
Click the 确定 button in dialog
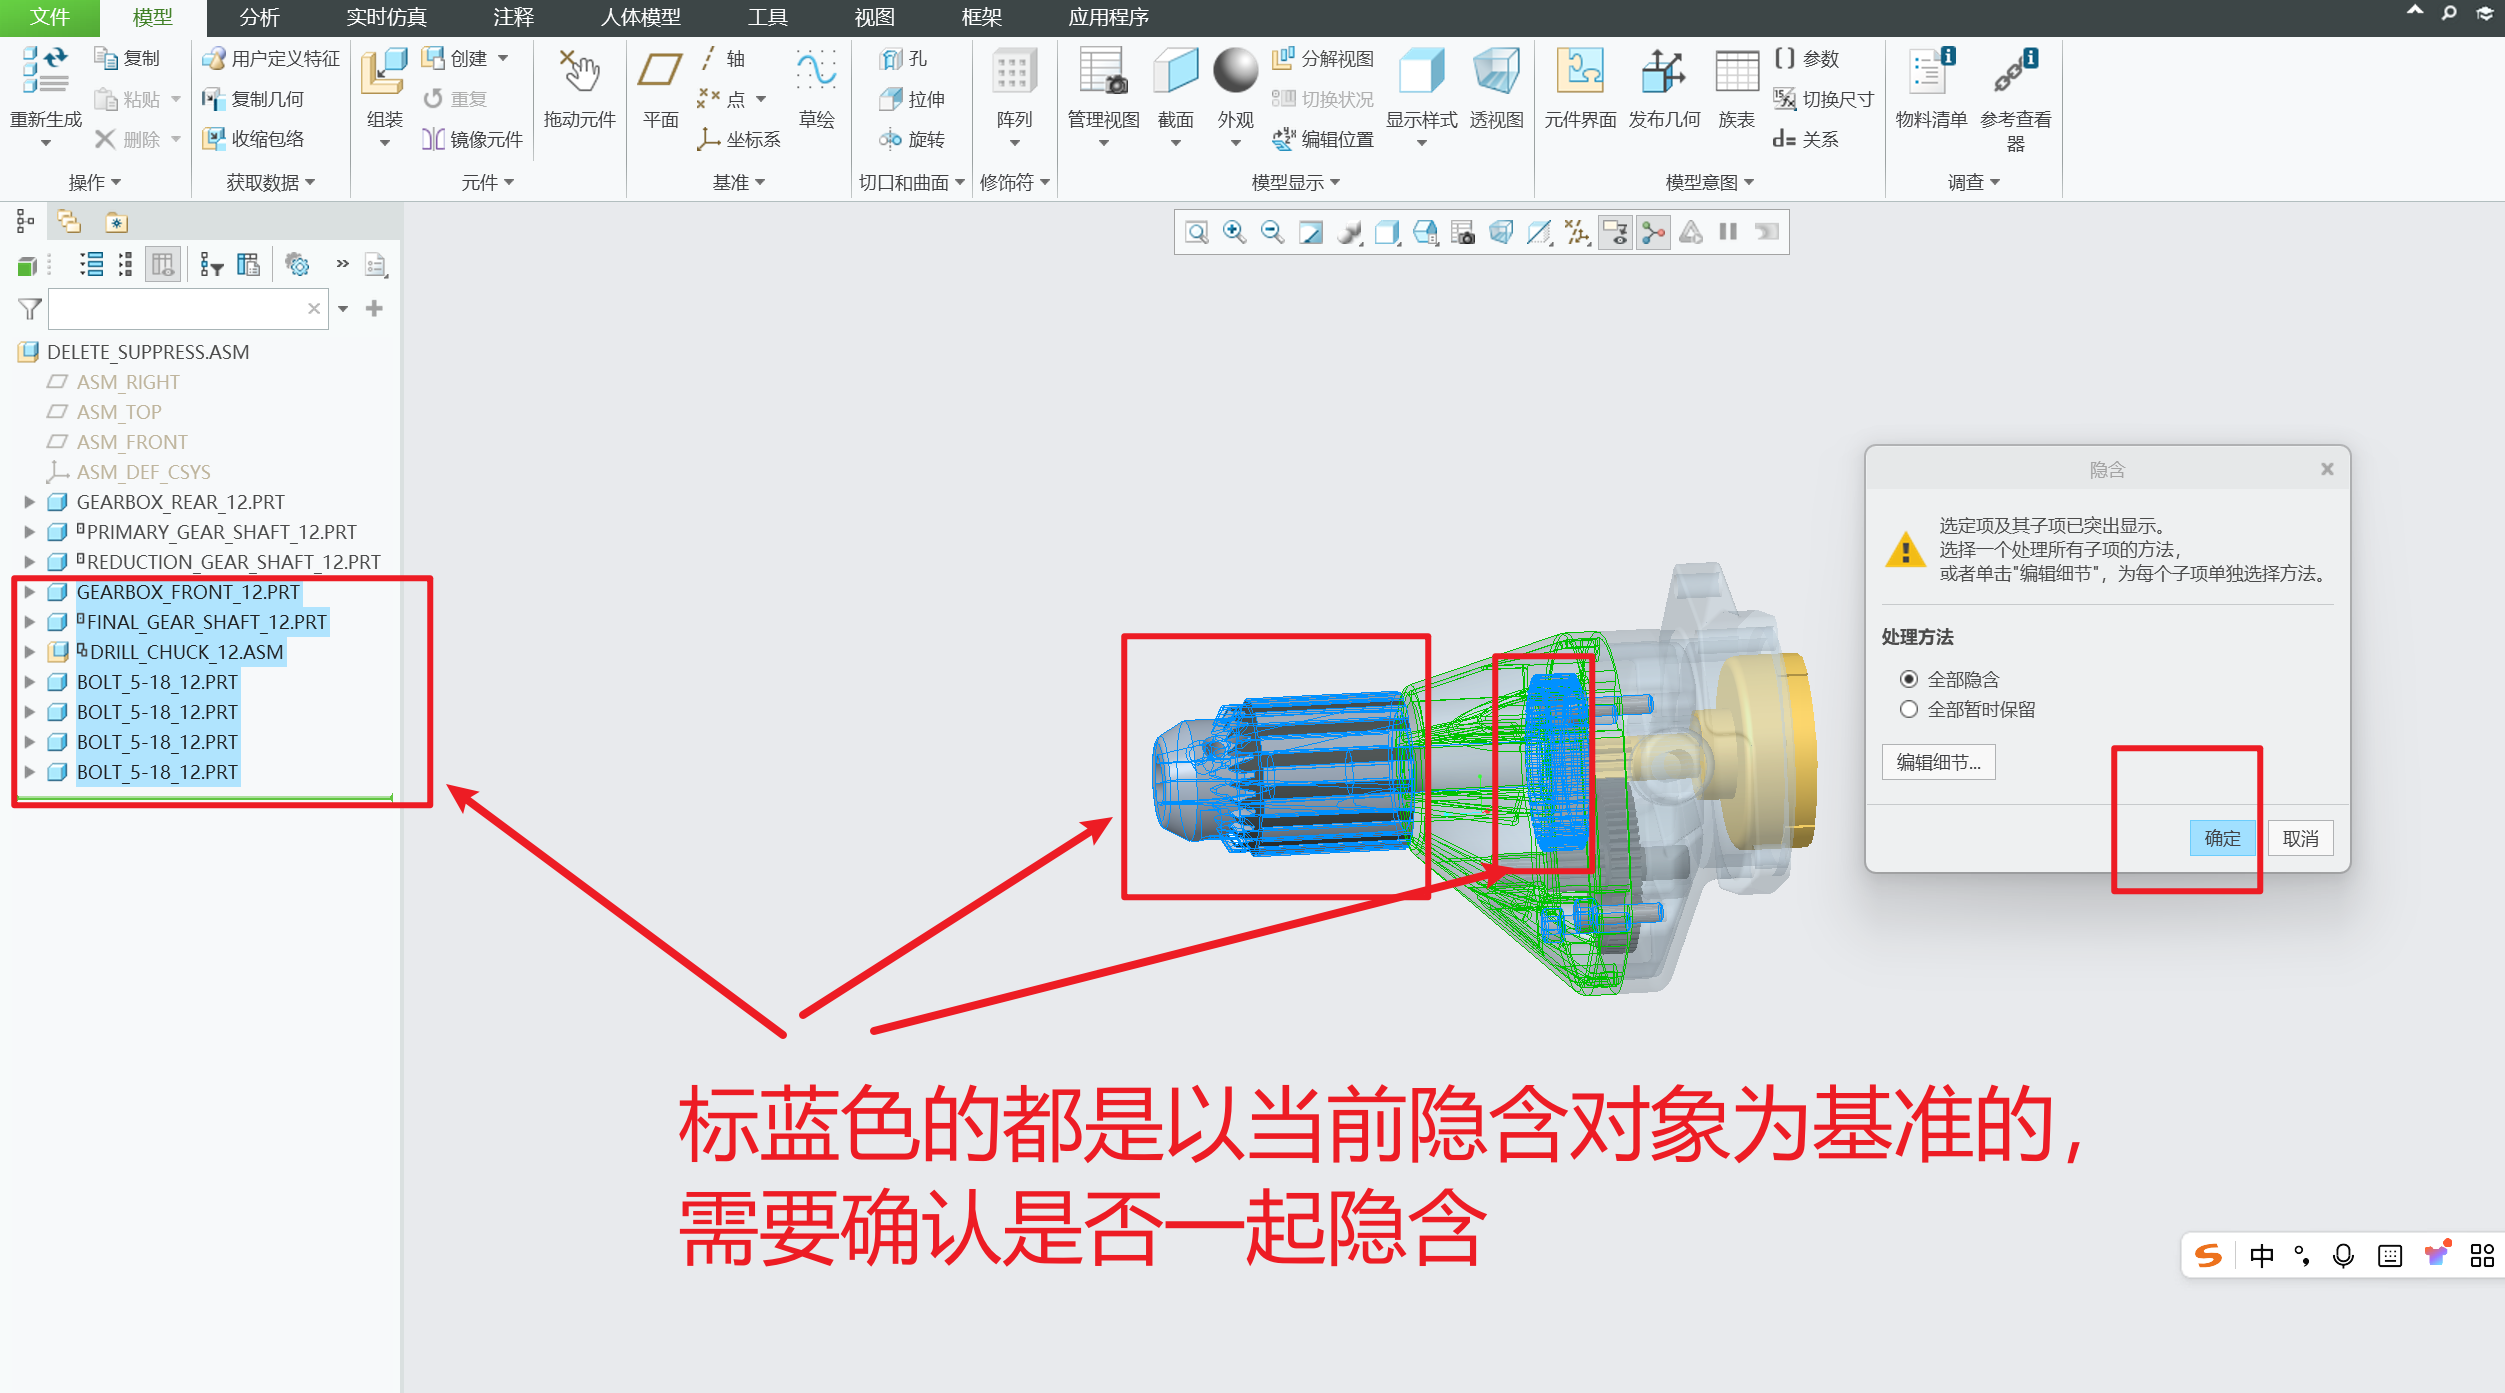coord(2222,838)
